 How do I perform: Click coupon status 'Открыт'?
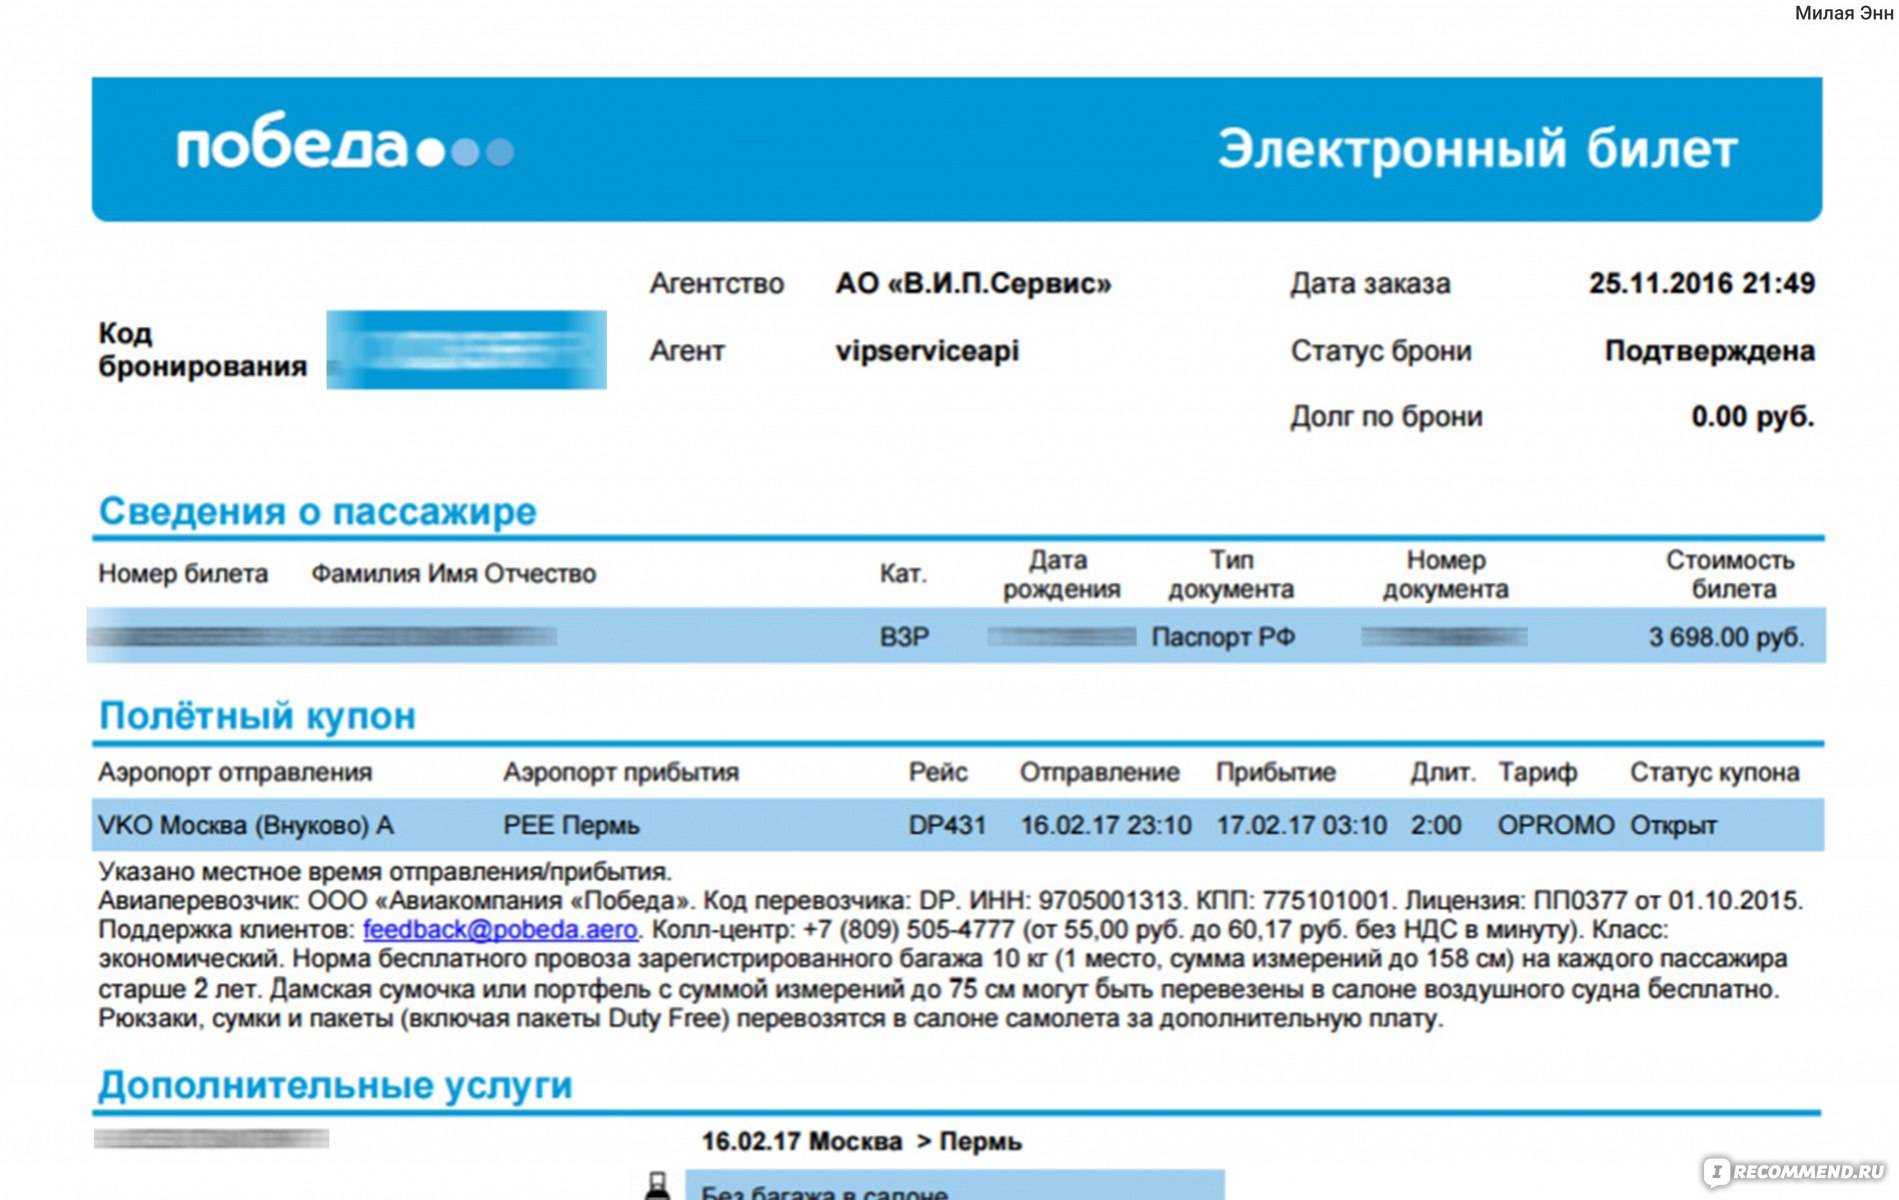coord(1673,826)
